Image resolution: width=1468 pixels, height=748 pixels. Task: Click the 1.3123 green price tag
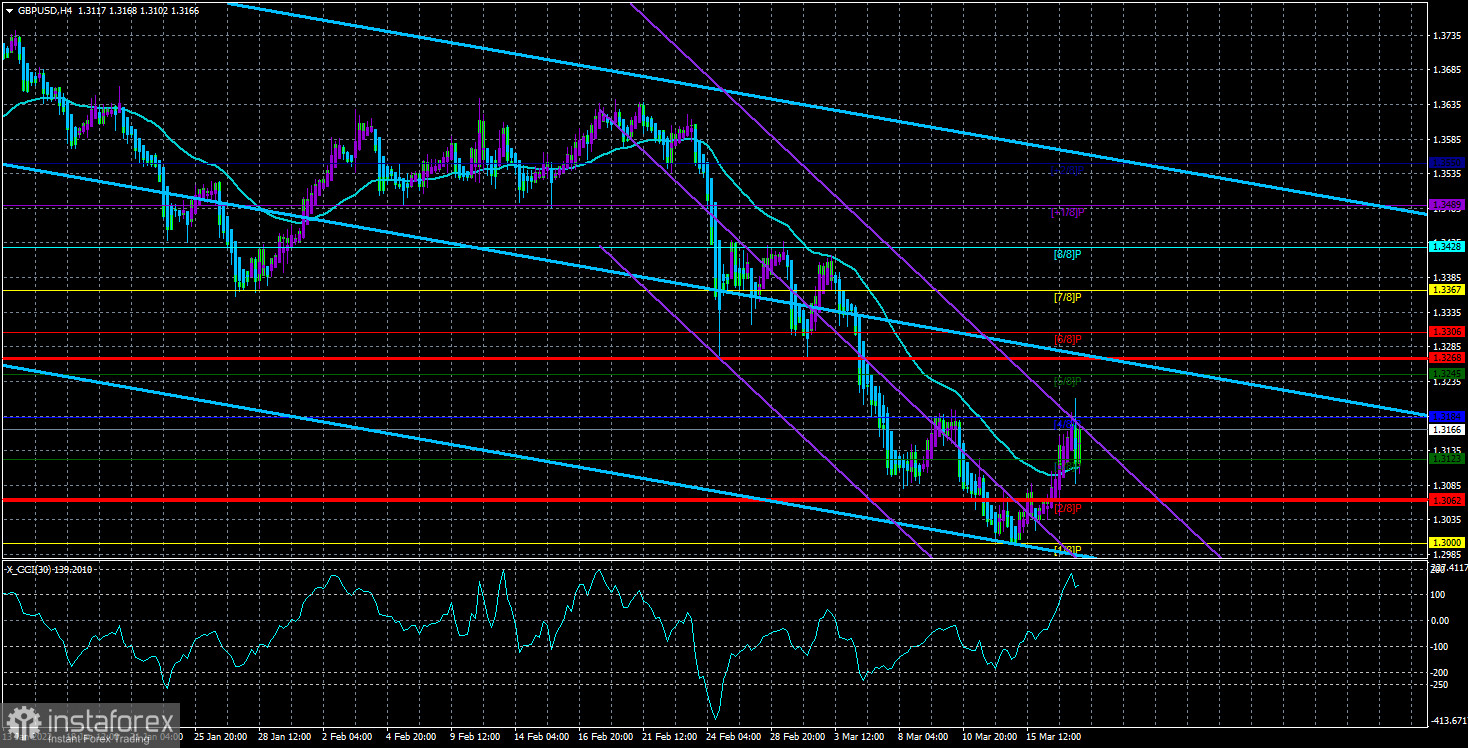pyautogui.click(x=1448, y=459)
